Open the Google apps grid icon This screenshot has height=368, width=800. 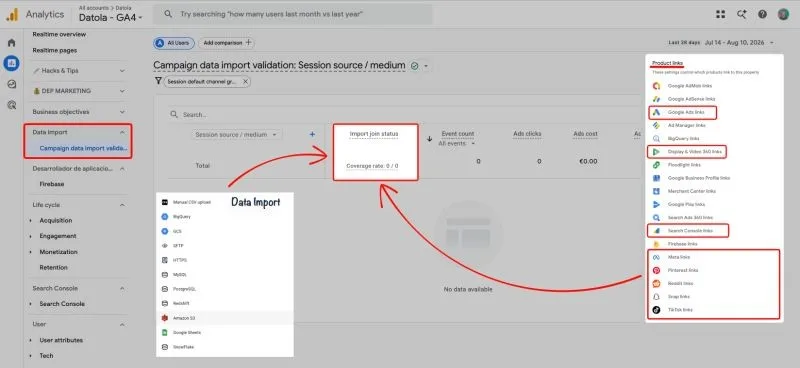720,14
